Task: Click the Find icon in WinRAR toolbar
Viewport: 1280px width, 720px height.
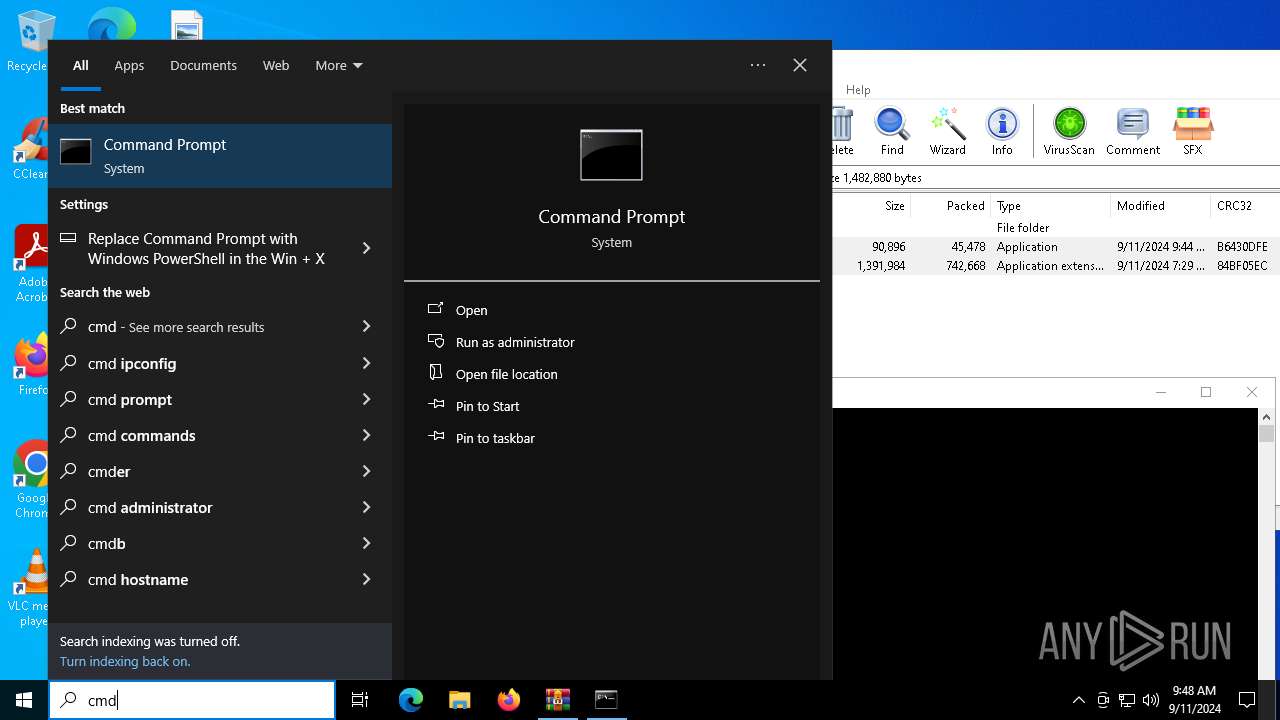Action: 892,132
